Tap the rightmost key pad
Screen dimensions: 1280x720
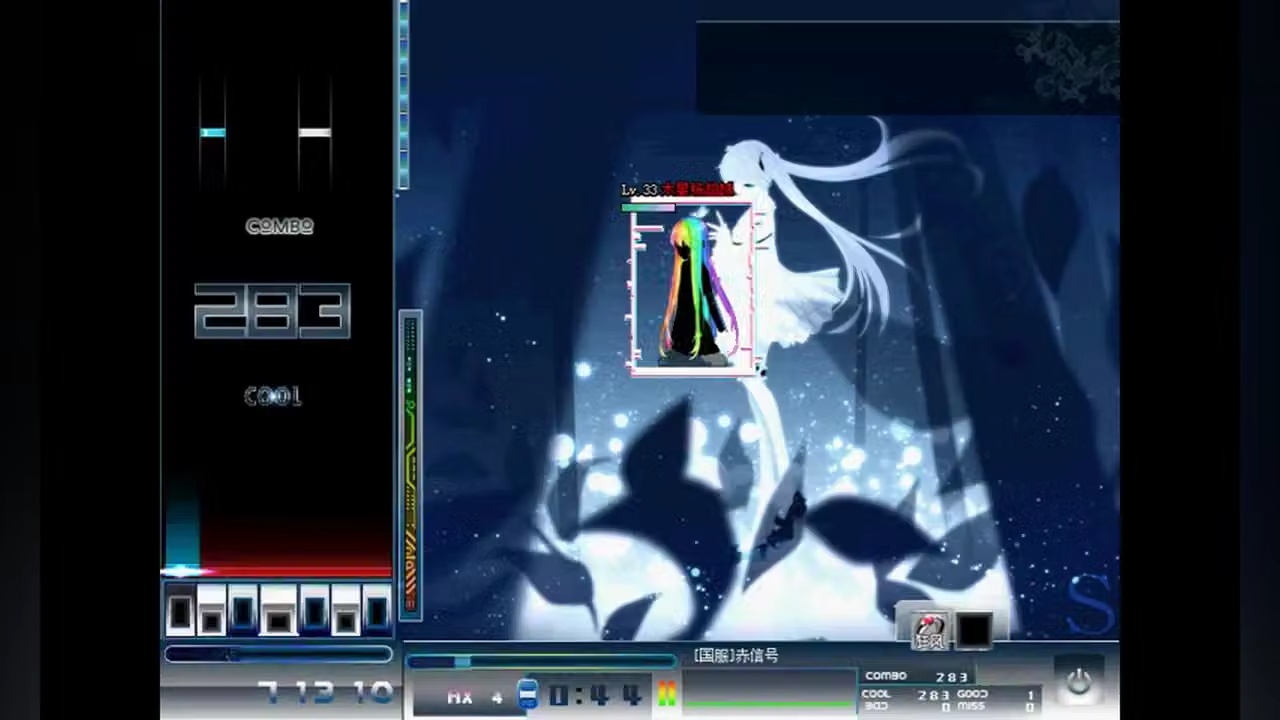[x=376, y=609]
